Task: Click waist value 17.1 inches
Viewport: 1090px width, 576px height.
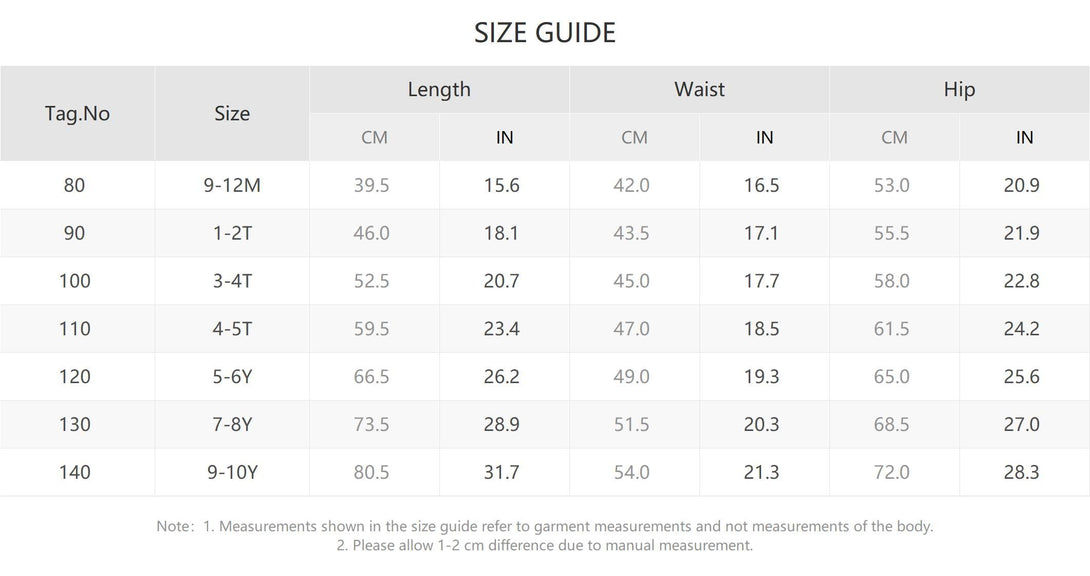Action: [764, 233]
